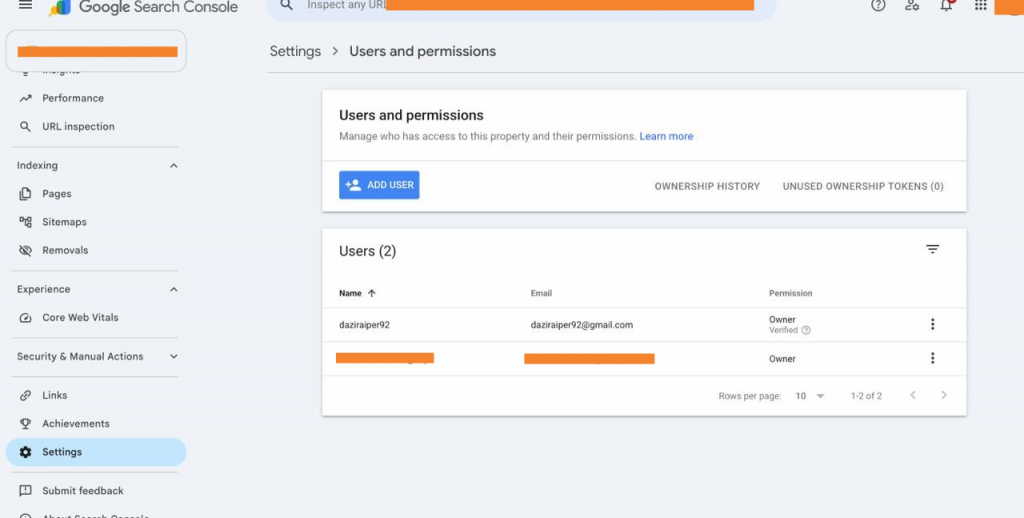Viewport: 1024px width, 518px height.
Task: Open the hamburger main menu
Action: pos(25,5)
